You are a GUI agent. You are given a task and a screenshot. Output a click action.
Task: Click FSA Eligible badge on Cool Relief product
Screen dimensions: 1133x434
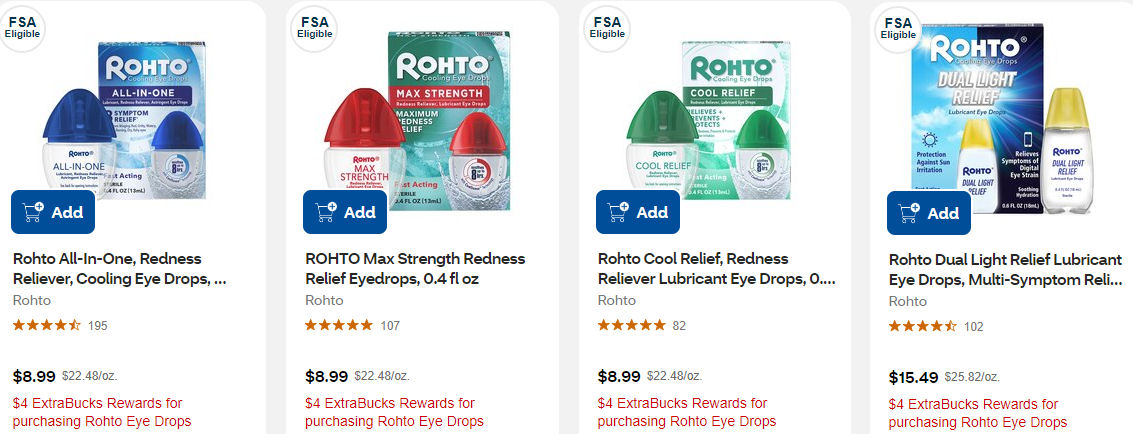(607, 26)
